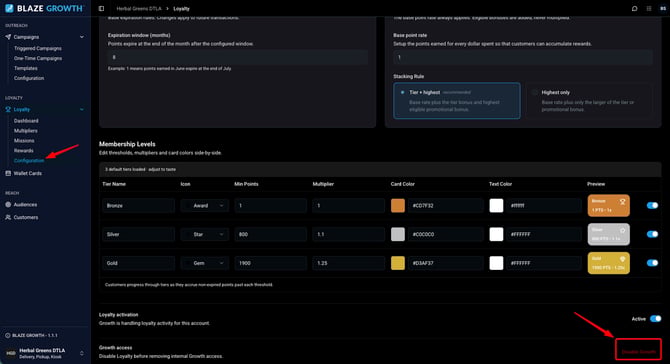Select the Tier + highest stacking rule
Viewport: 670px width, 364px height.
click(457, 101)
